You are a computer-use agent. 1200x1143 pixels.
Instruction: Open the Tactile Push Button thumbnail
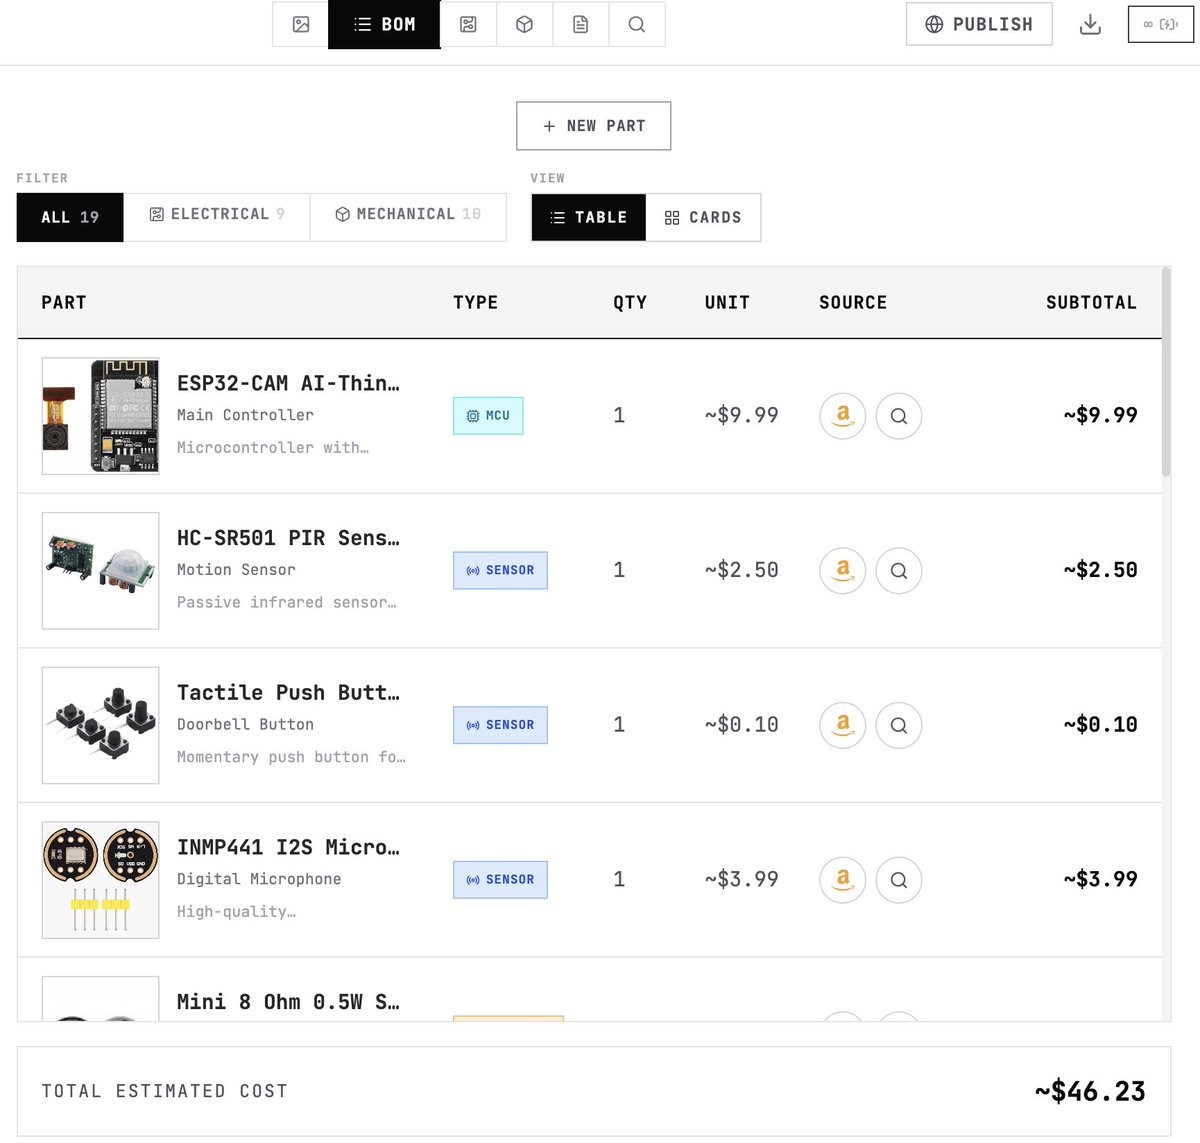tap(100, 725)
